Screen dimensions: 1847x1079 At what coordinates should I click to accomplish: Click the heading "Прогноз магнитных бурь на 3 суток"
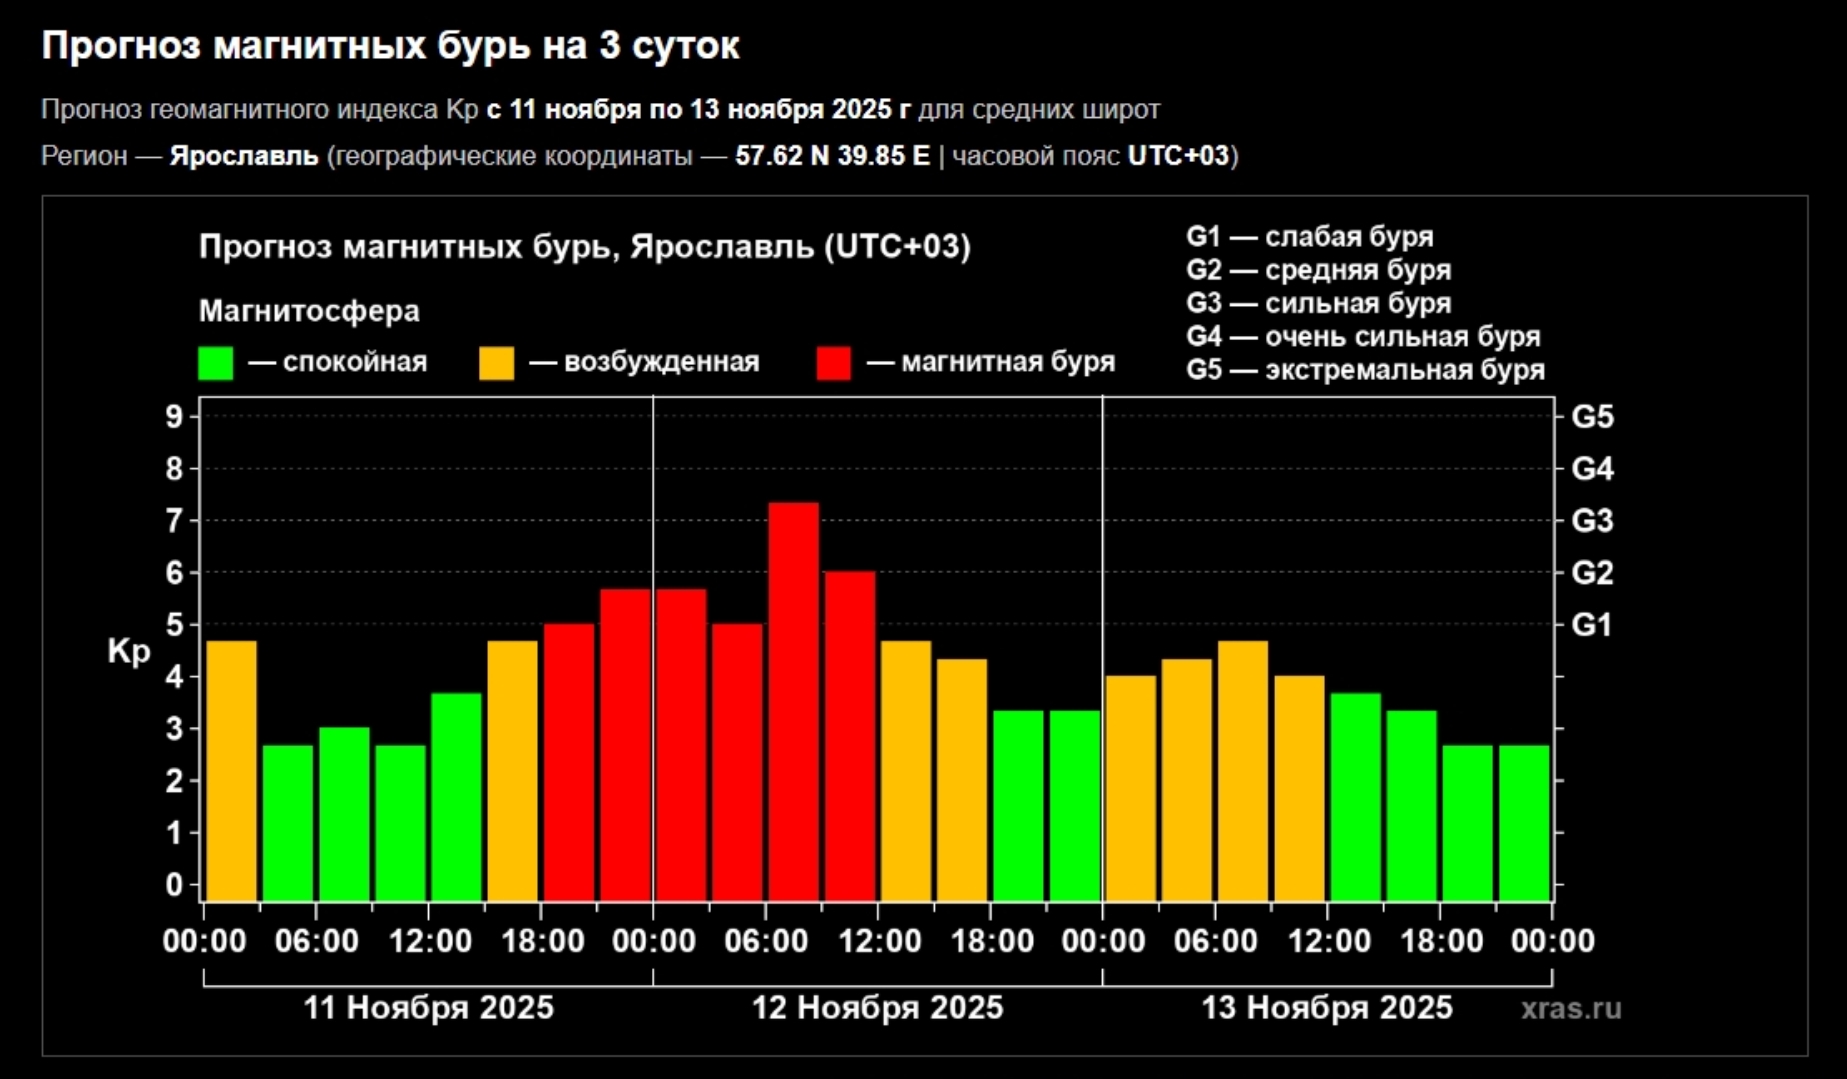pos(390,46)
